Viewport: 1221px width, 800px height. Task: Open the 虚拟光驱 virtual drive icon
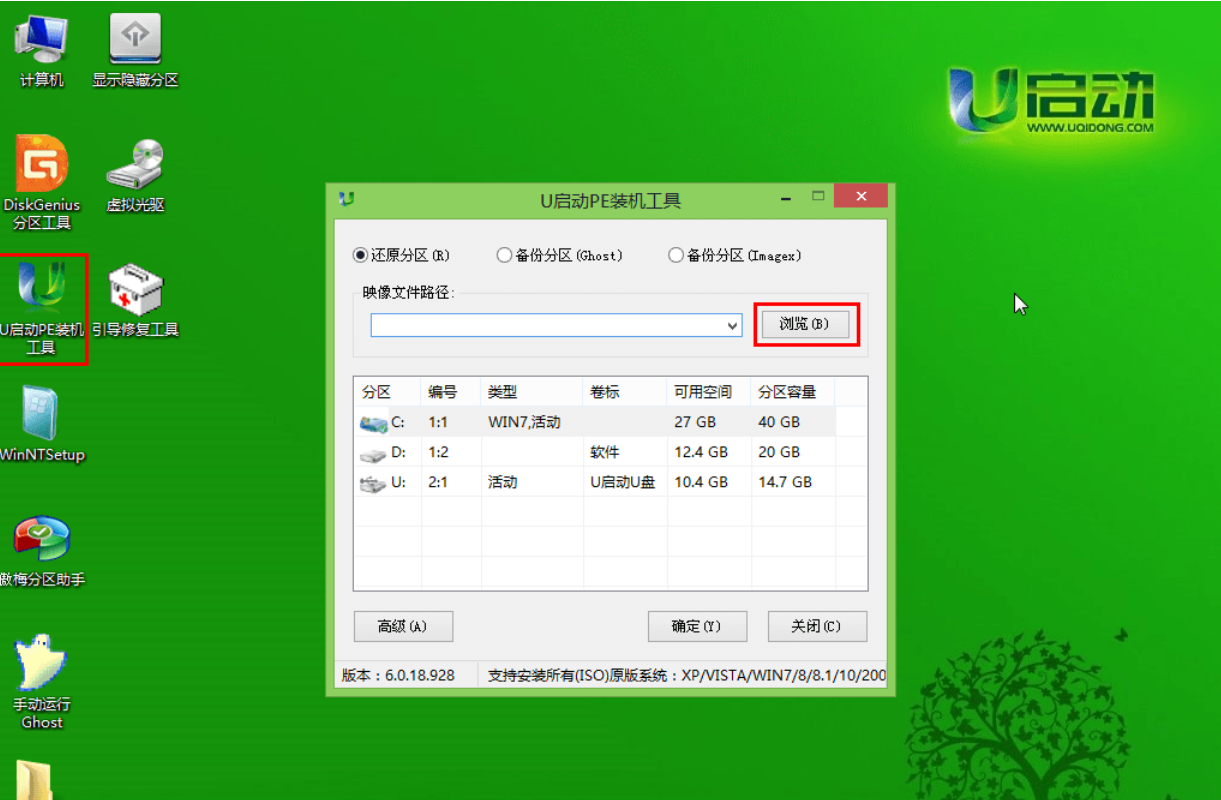click(x=135, y=167)
